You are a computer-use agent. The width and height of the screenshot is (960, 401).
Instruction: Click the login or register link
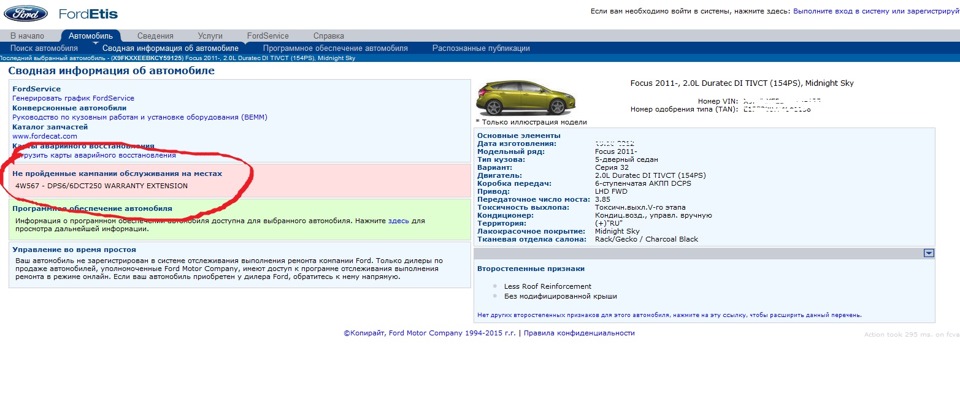[876, 12]
